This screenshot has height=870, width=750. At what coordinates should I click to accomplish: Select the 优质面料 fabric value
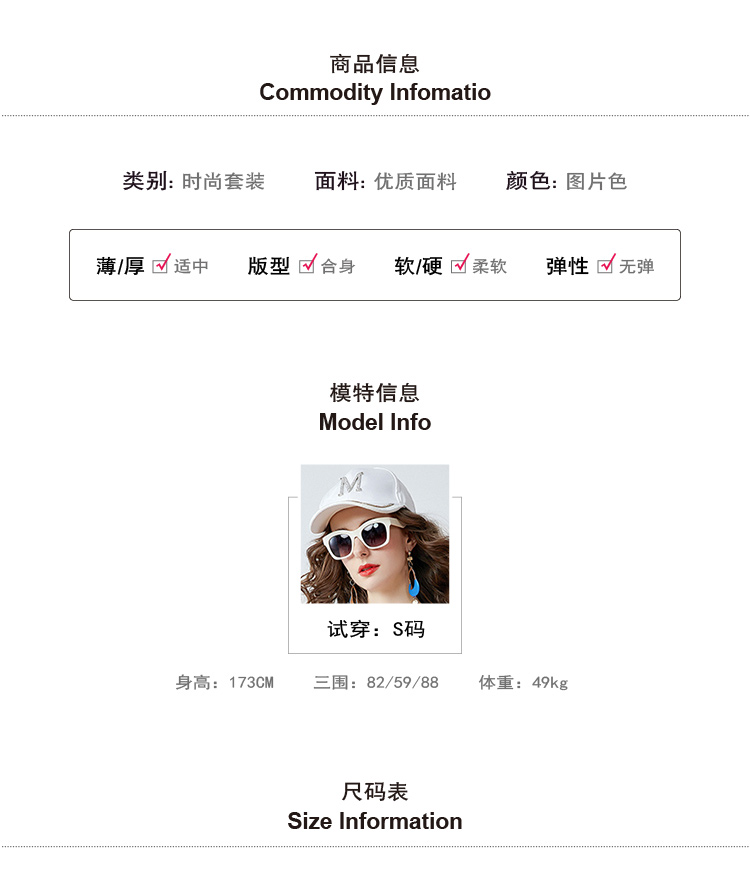click(x=415, y=182)
